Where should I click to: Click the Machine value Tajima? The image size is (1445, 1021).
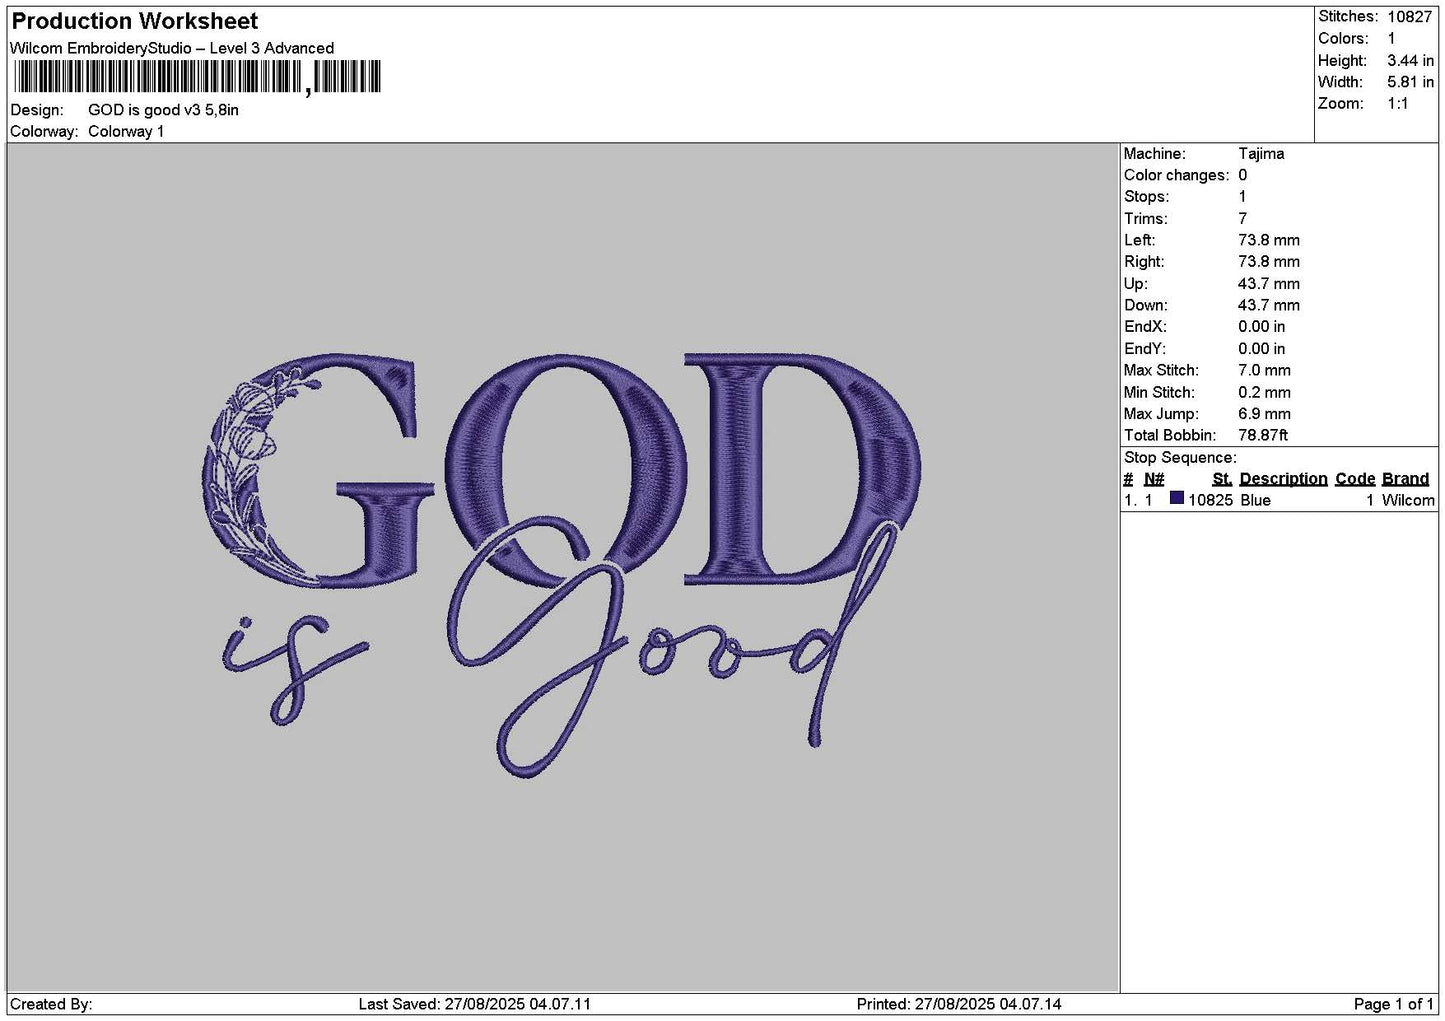coord(1261,154)
